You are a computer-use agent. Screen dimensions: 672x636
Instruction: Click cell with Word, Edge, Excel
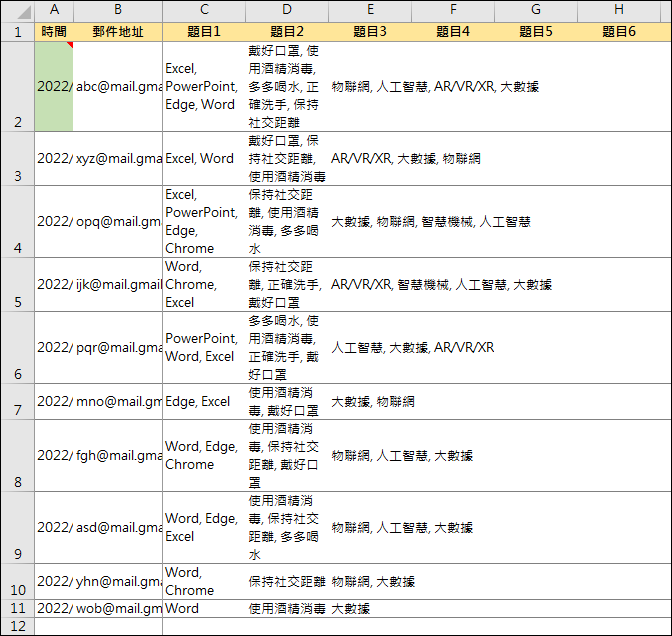pyautogui.click(x=204, y=528)
